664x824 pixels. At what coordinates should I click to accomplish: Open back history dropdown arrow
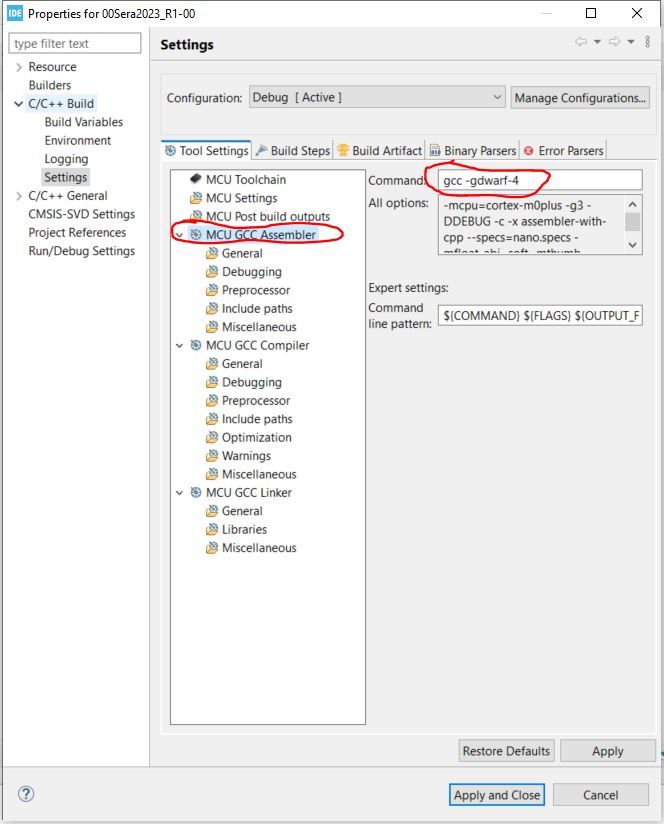(597, 42)
